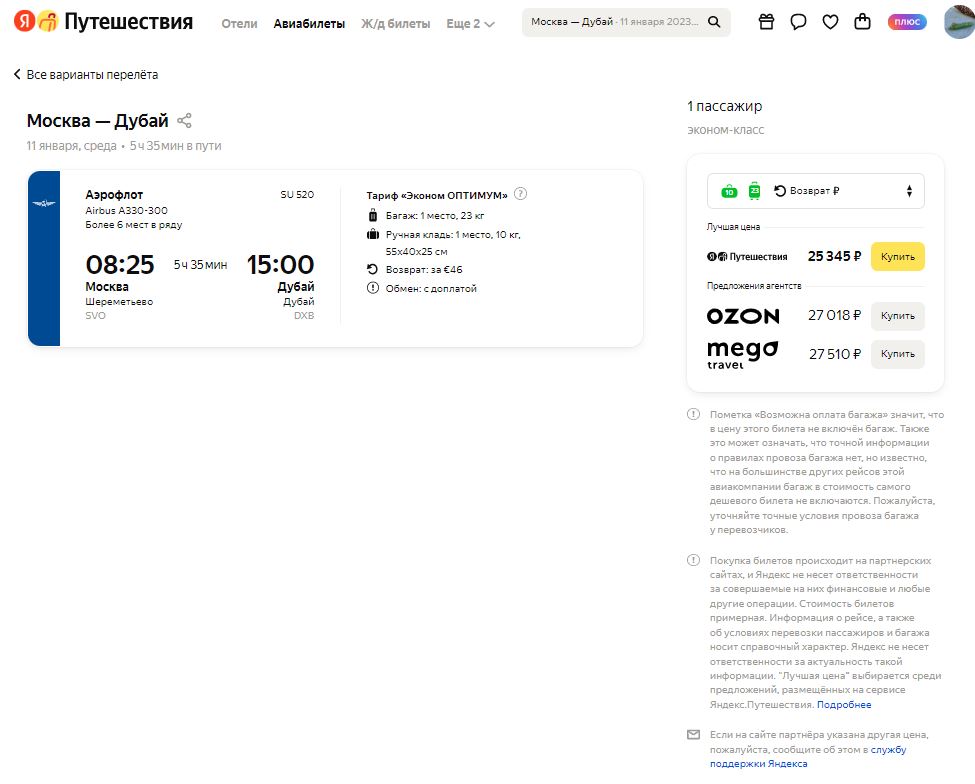Click the baggage suitcase icon in tariff
Image resolution: width=975 pixels, height=784 pixels.
[x=372, y=216]
